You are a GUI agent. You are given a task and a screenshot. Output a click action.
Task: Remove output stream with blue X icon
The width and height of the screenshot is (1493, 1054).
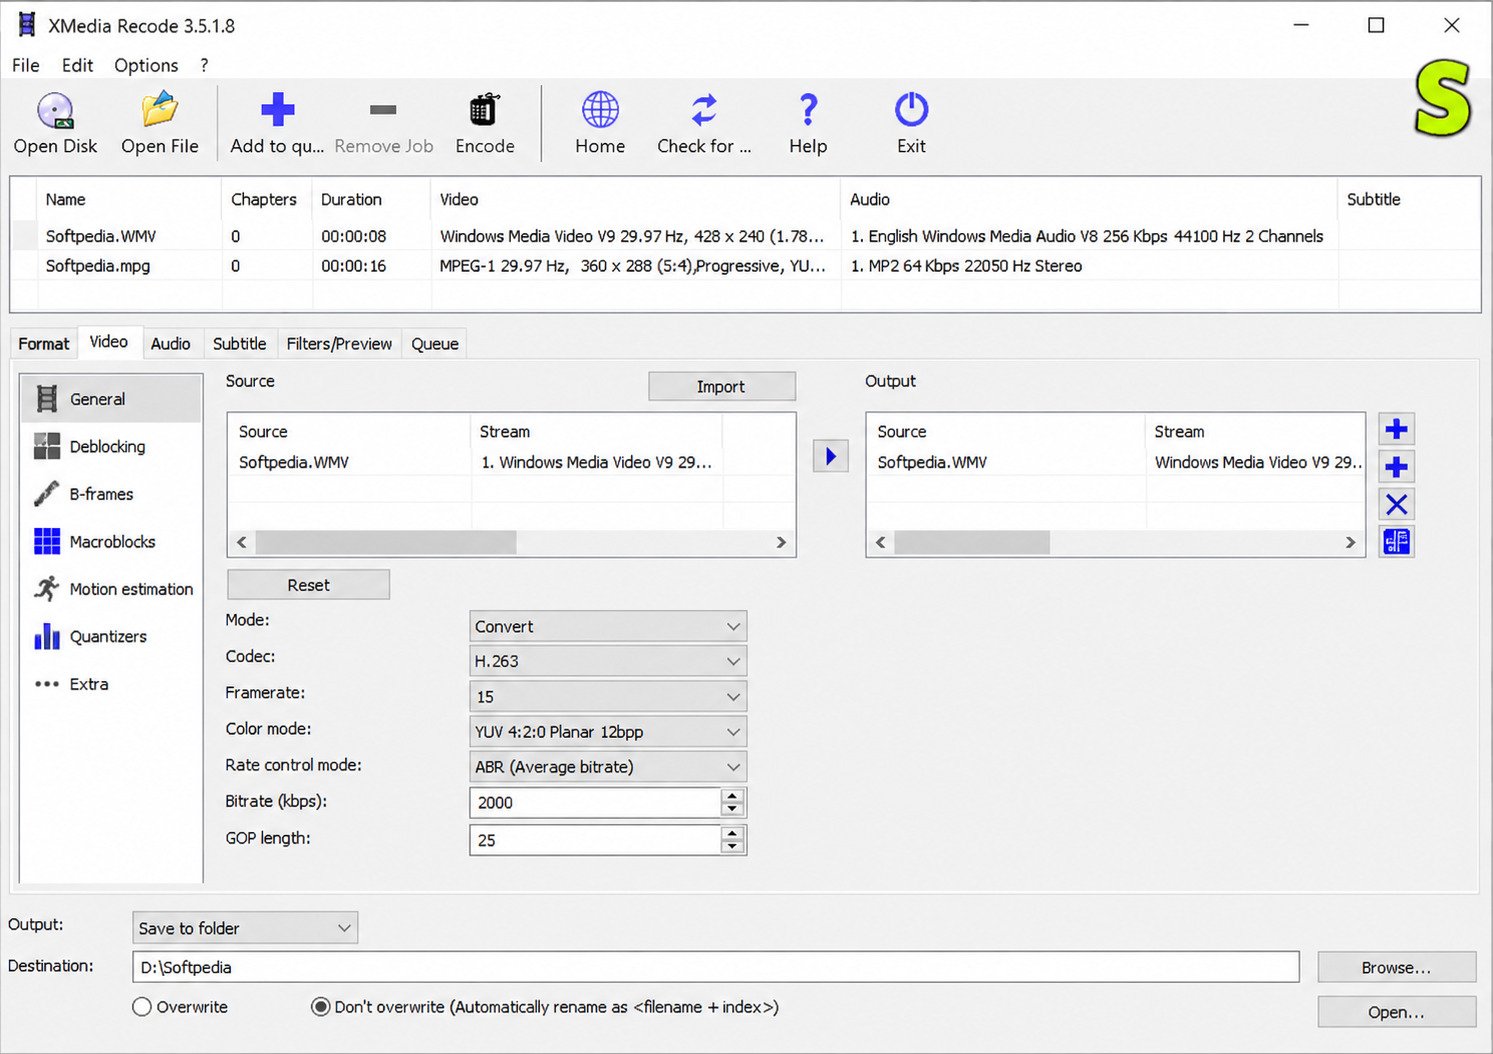[1396, 504]
